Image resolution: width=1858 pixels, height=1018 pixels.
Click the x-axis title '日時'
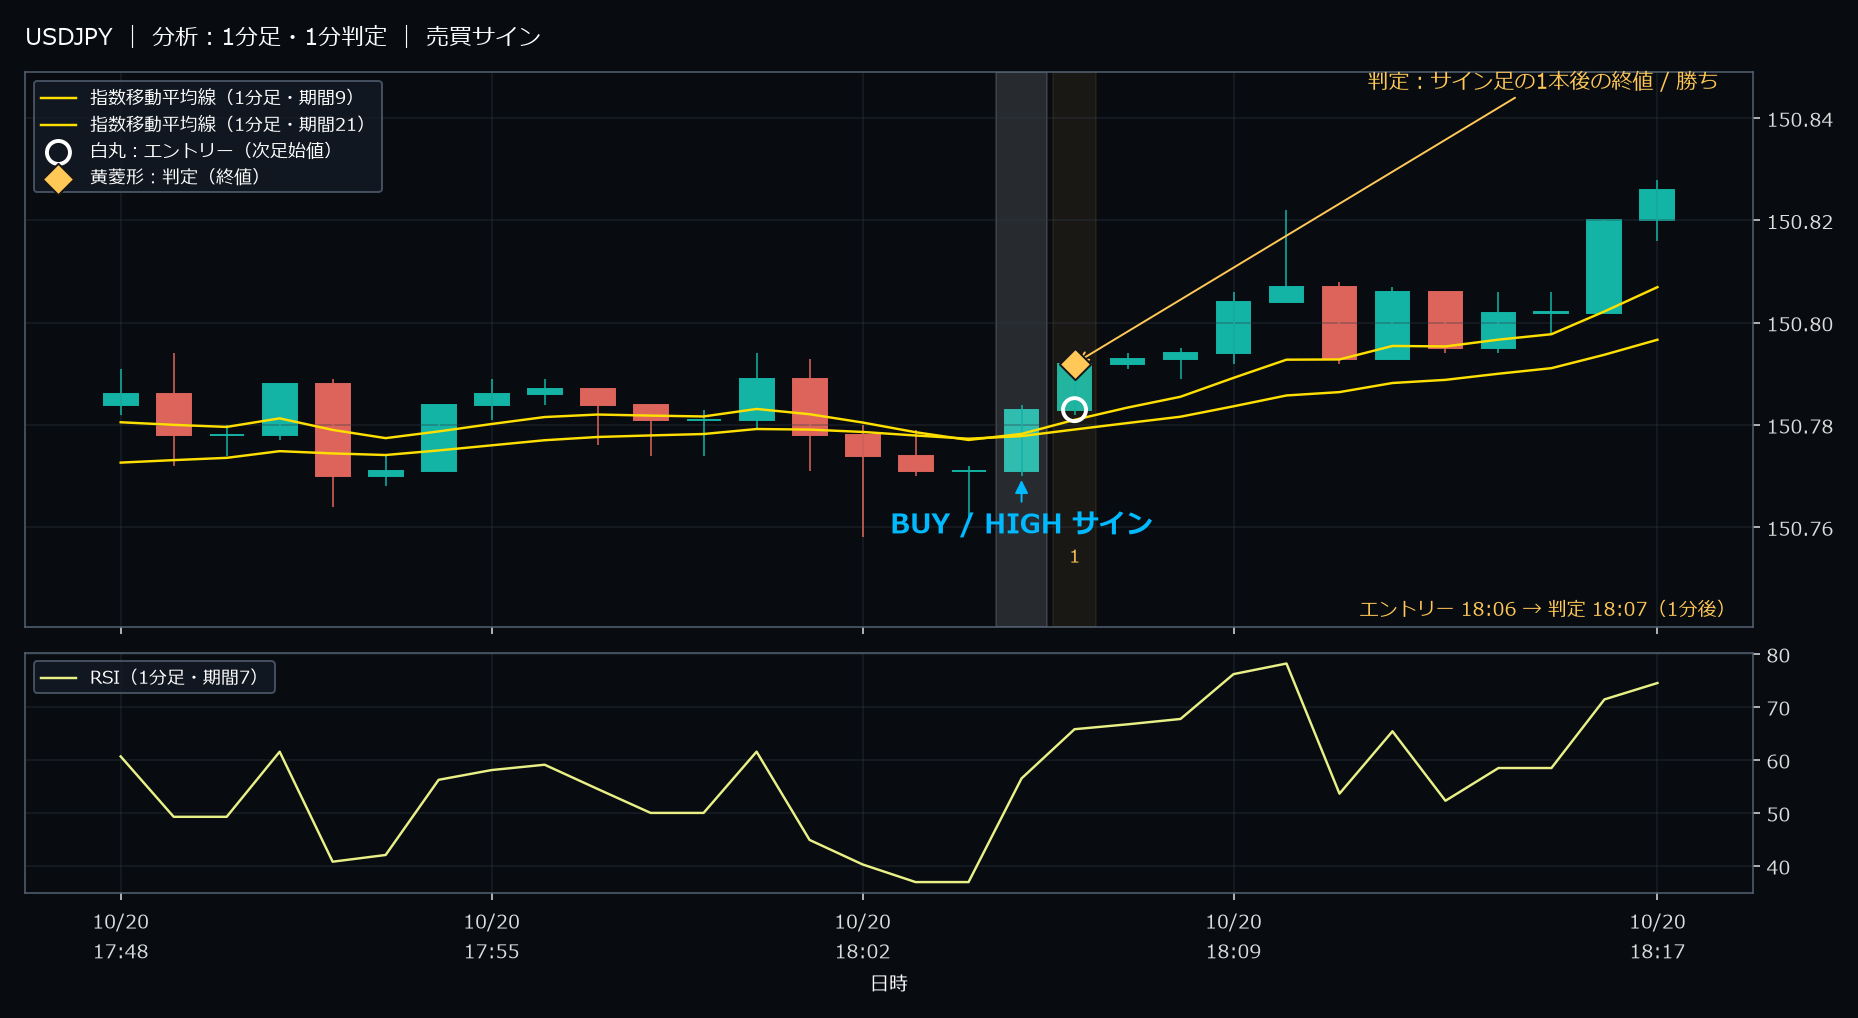coord(889,983)
